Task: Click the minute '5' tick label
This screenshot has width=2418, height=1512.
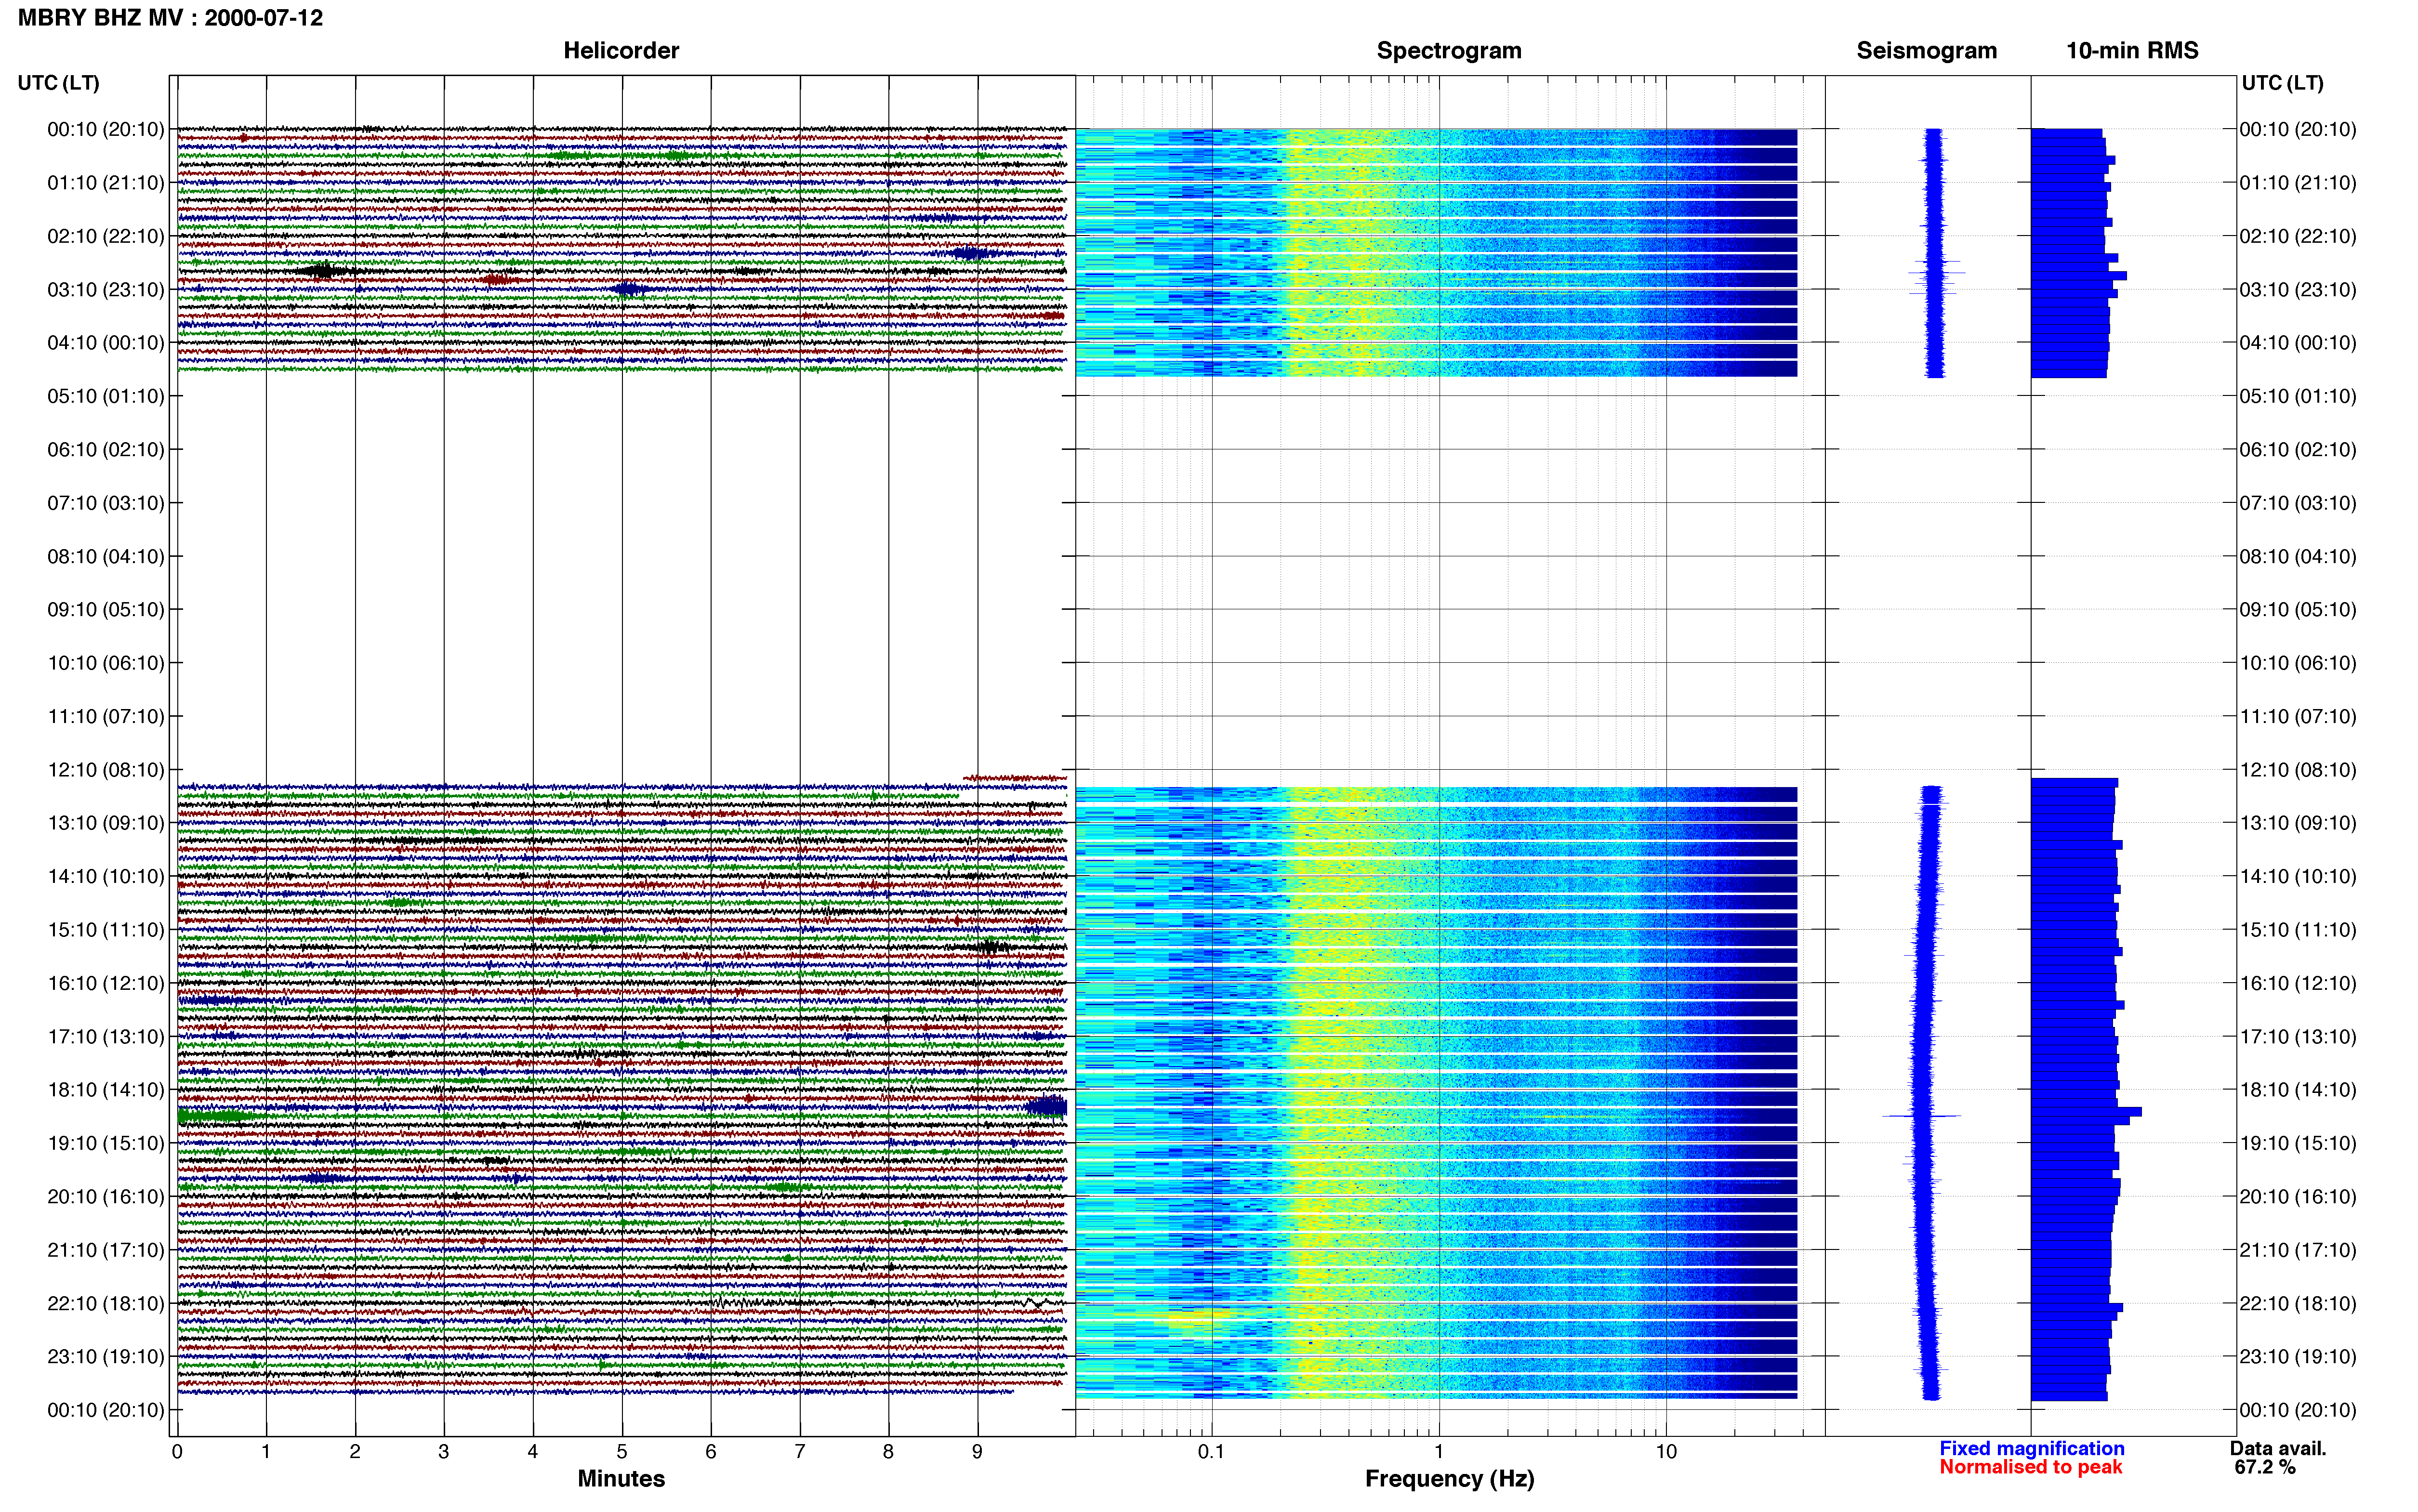Action: [622, 1452]
